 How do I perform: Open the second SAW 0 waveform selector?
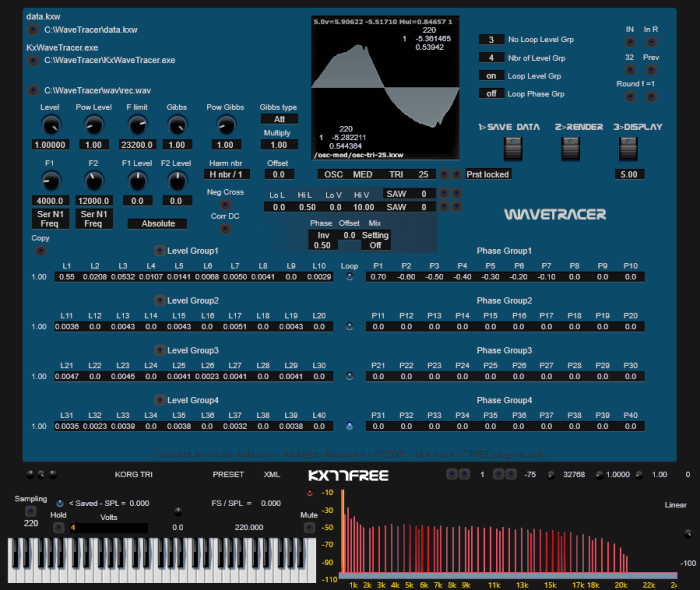tap(408, 207)
